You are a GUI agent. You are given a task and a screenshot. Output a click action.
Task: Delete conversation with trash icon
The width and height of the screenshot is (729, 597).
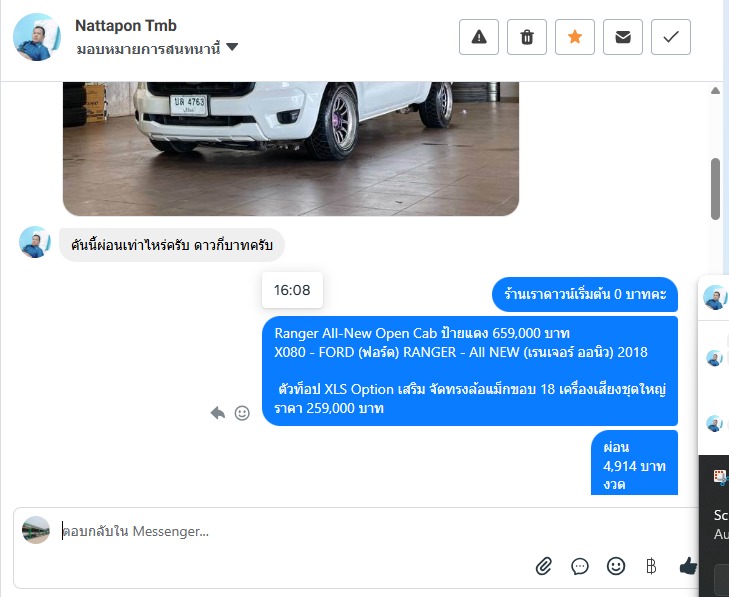[x=527, y=37]
